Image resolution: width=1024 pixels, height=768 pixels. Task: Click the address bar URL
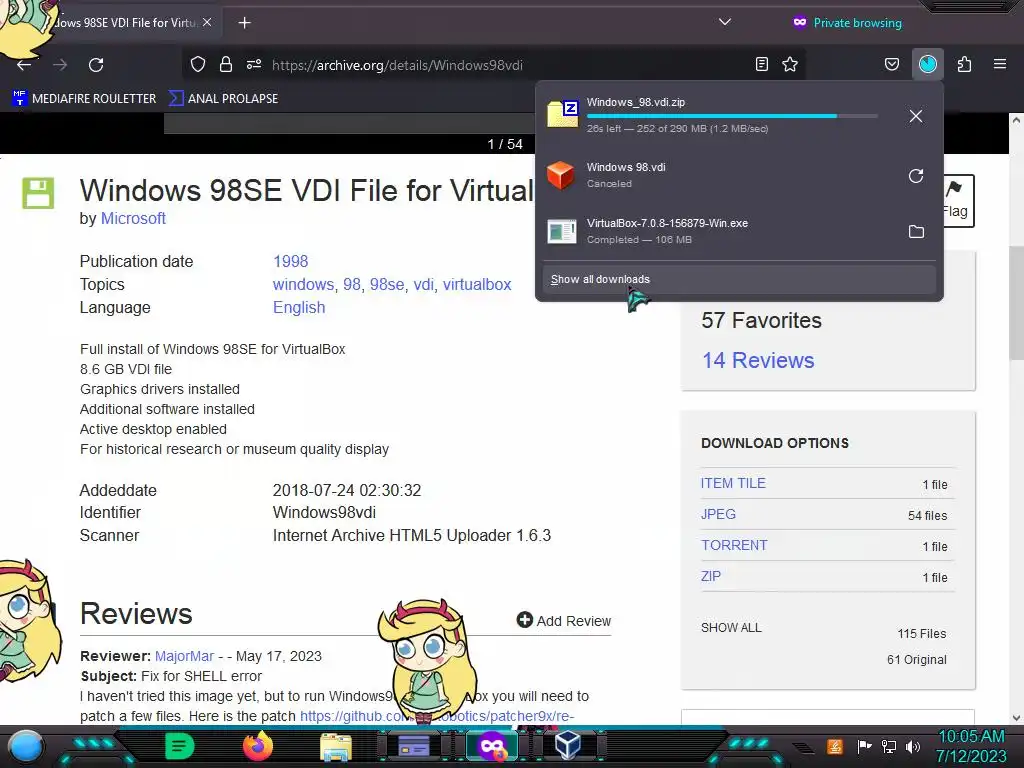coord(397,65)
